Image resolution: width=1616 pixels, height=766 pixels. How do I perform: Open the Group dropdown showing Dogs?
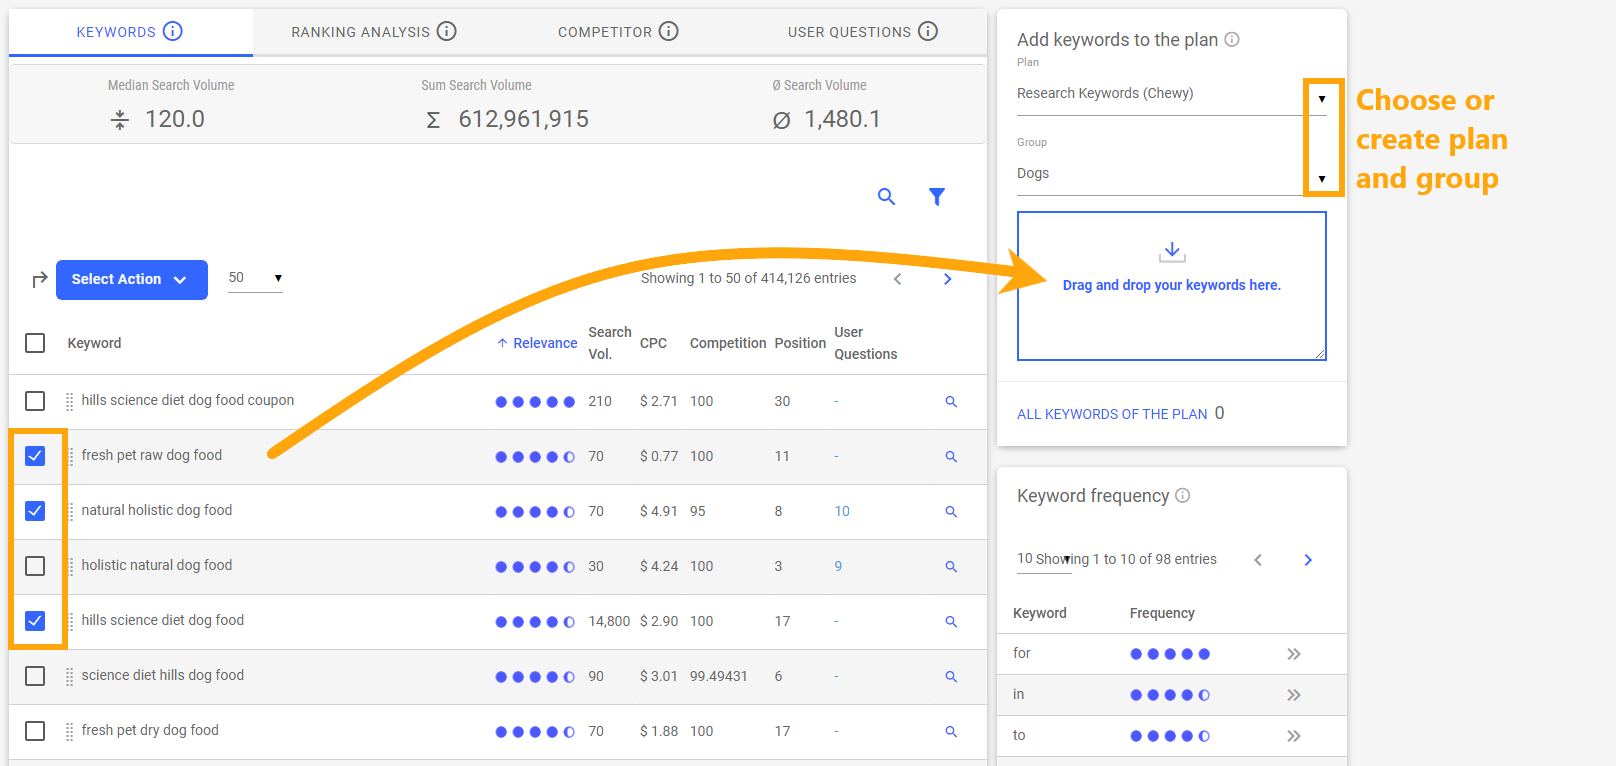click(1171, 174)
